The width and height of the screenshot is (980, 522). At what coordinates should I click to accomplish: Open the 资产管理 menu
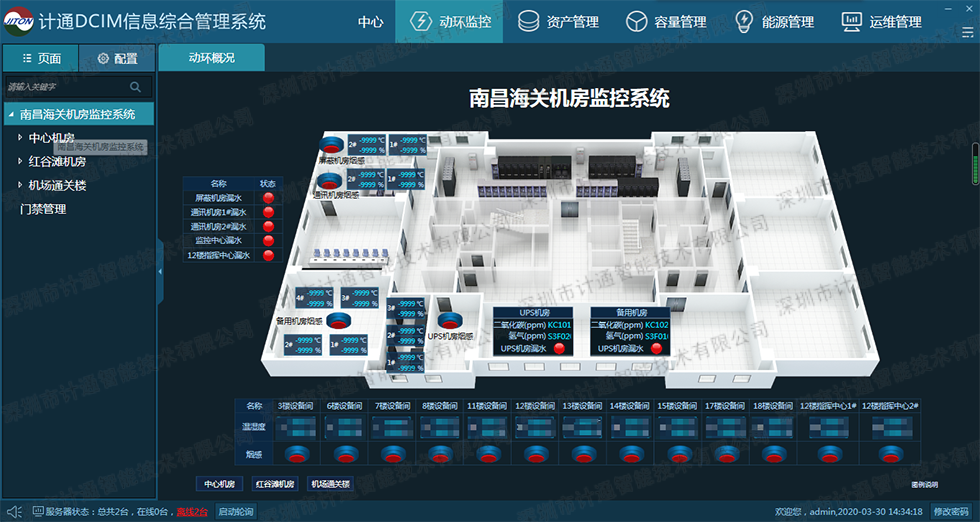[x=558, y=21]
